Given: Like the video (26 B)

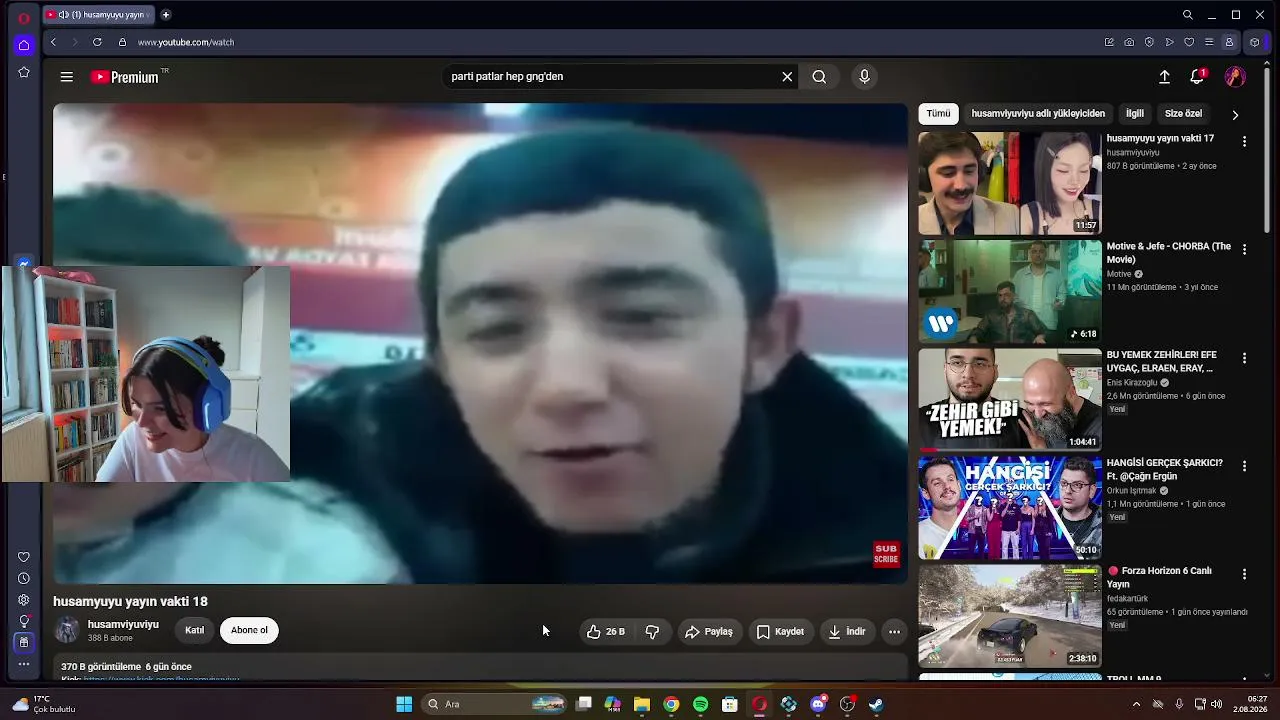Looking at the screenshot, I should (606, 631).
